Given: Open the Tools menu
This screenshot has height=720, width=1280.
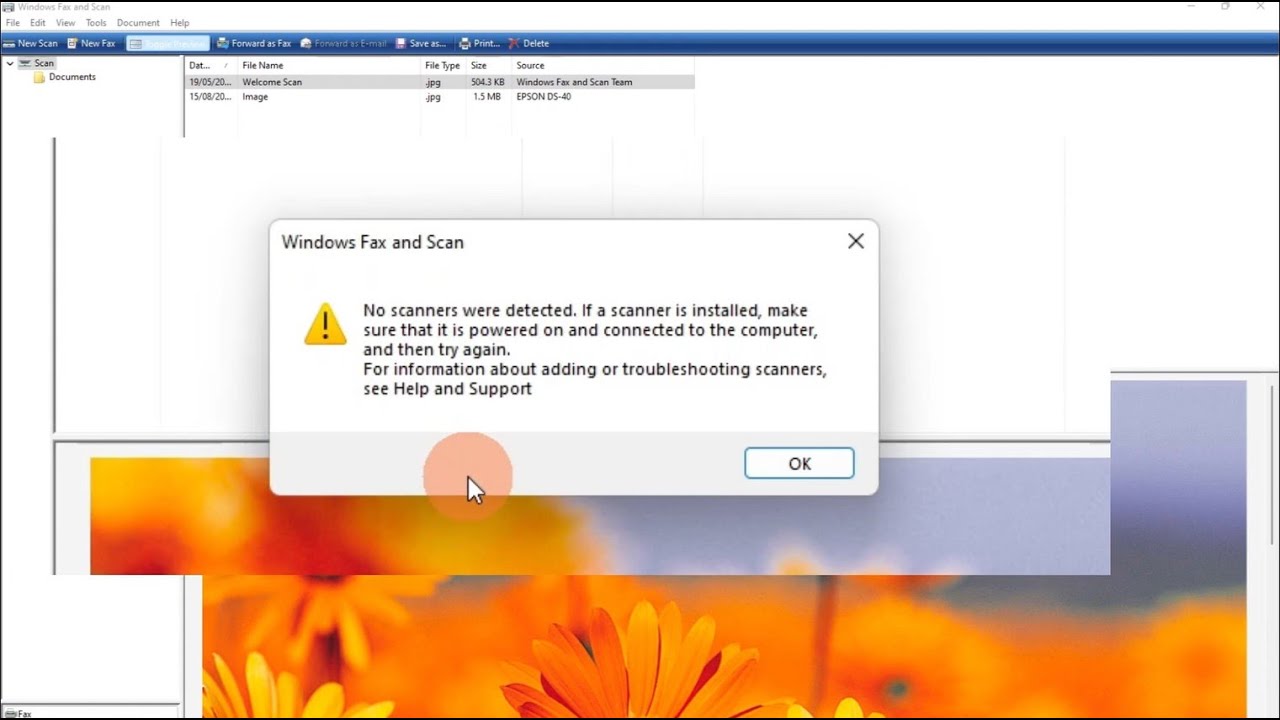Looking at the screenshot, I should pyautogui.click(x=96, y=22).
